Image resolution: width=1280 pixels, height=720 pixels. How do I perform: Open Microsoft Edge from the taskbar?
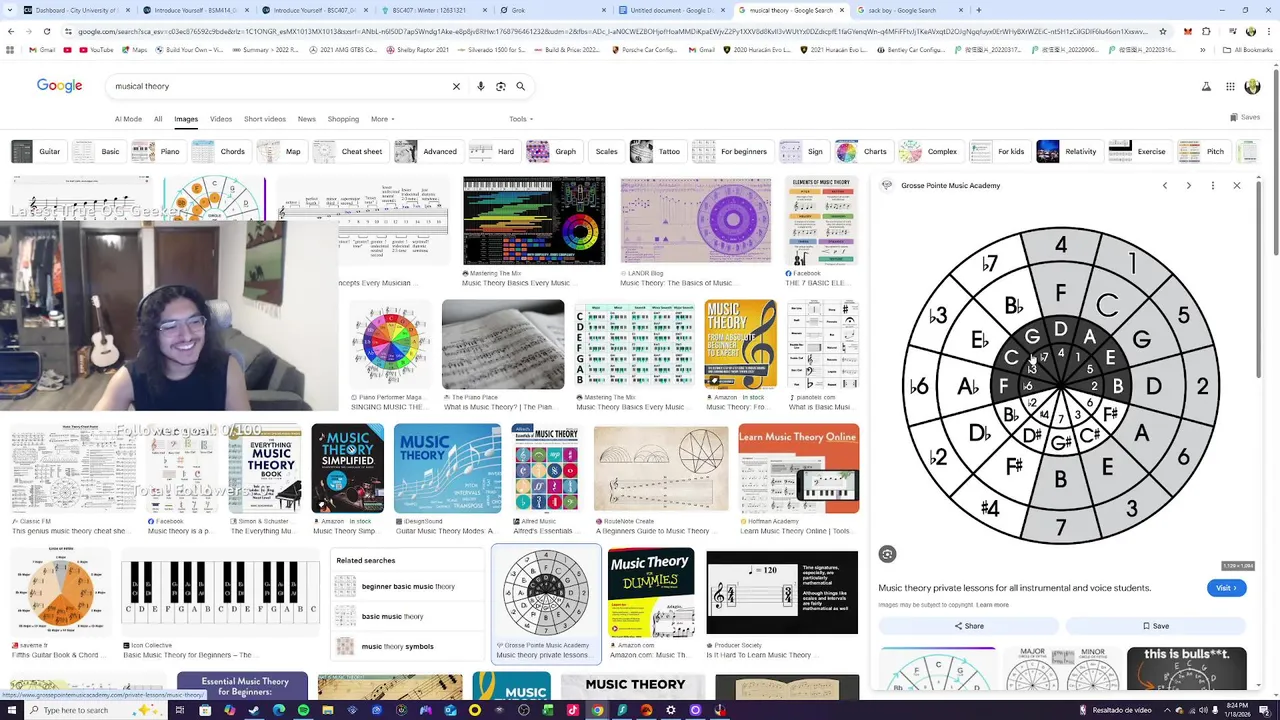coord(279,710)
